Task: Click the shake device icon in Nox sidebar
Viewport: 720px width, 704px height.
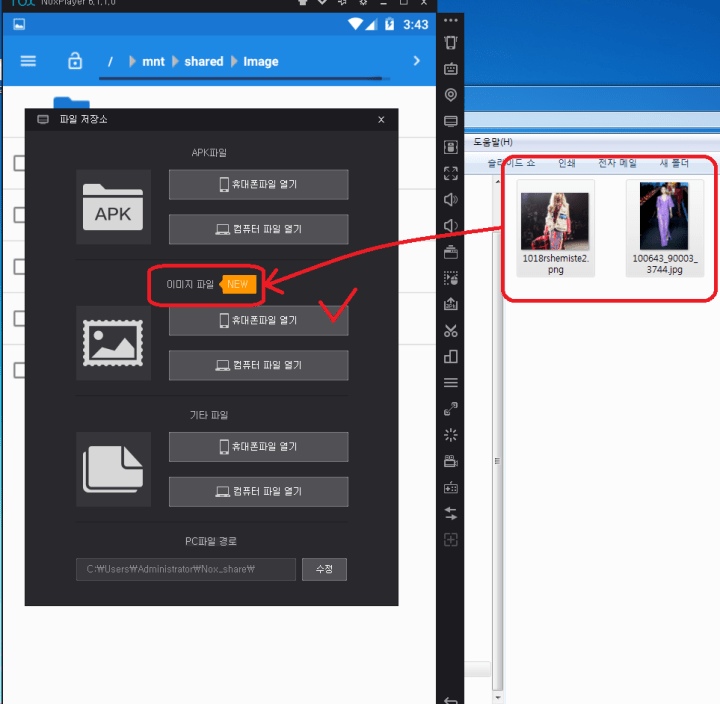Action: 450,43
